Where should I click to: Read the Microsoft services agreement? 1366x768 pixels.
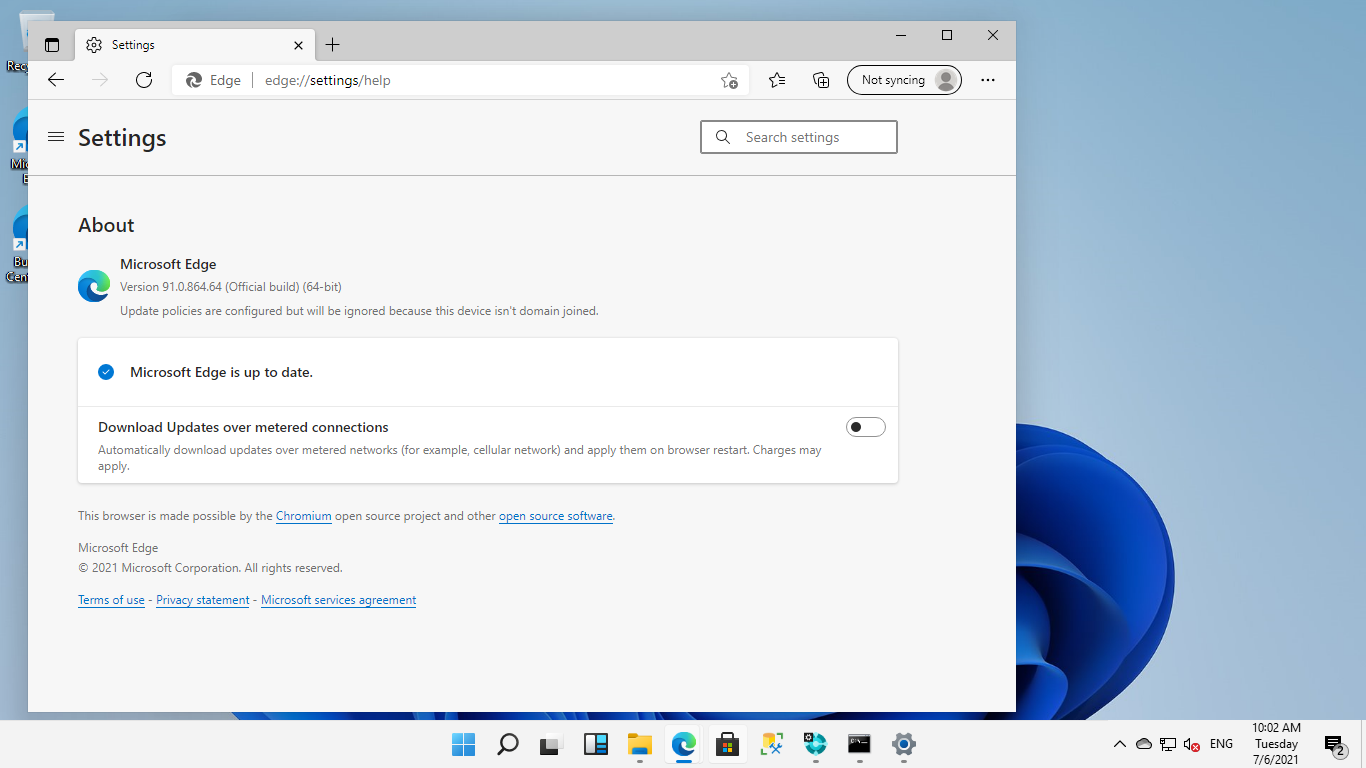338,599
